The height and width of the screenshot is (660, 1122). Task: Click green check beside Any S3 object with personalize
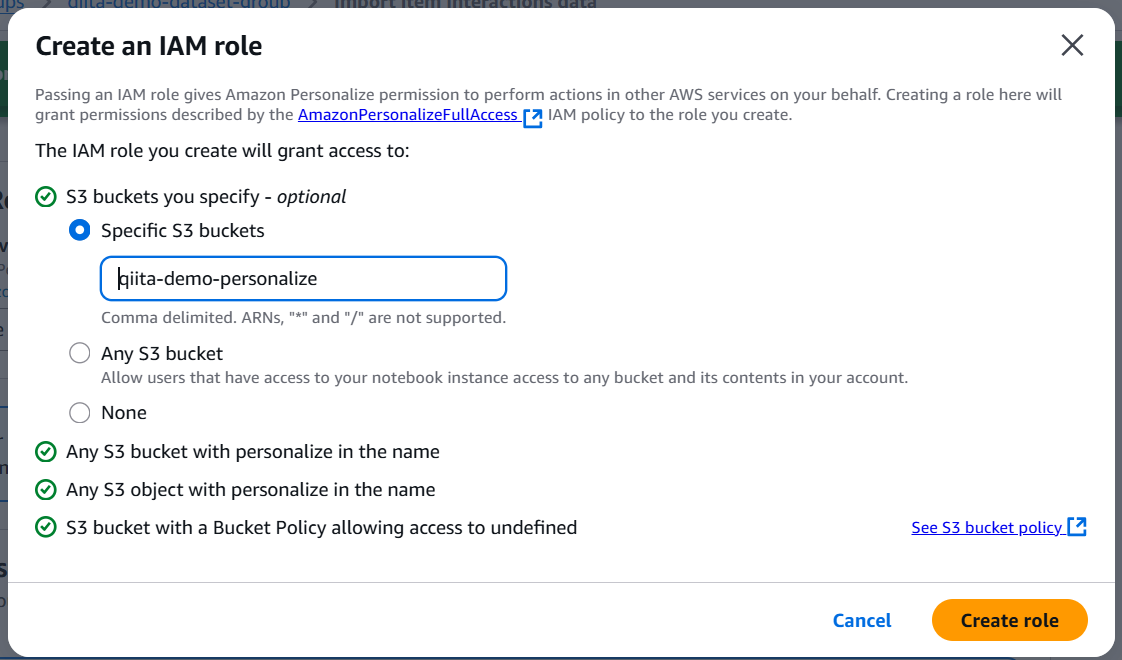[x=45, y=490]
